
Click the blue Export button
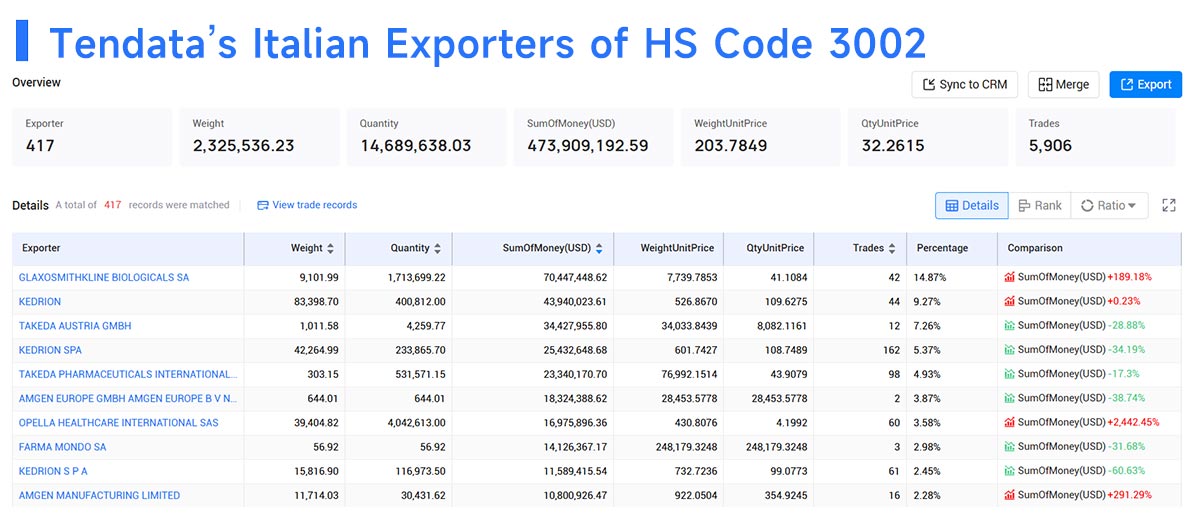[x=1145, y=84]
